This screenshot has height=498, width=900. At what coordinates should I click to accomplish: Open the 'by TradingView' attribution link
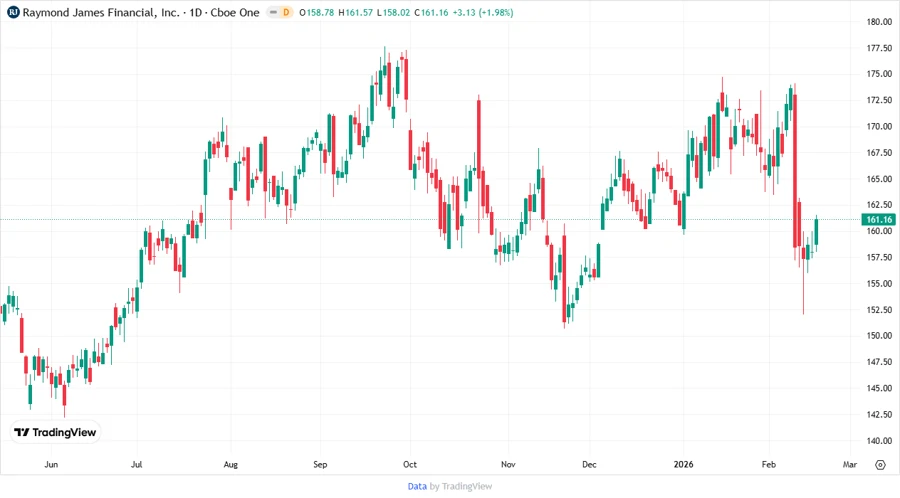pos(461,487)
